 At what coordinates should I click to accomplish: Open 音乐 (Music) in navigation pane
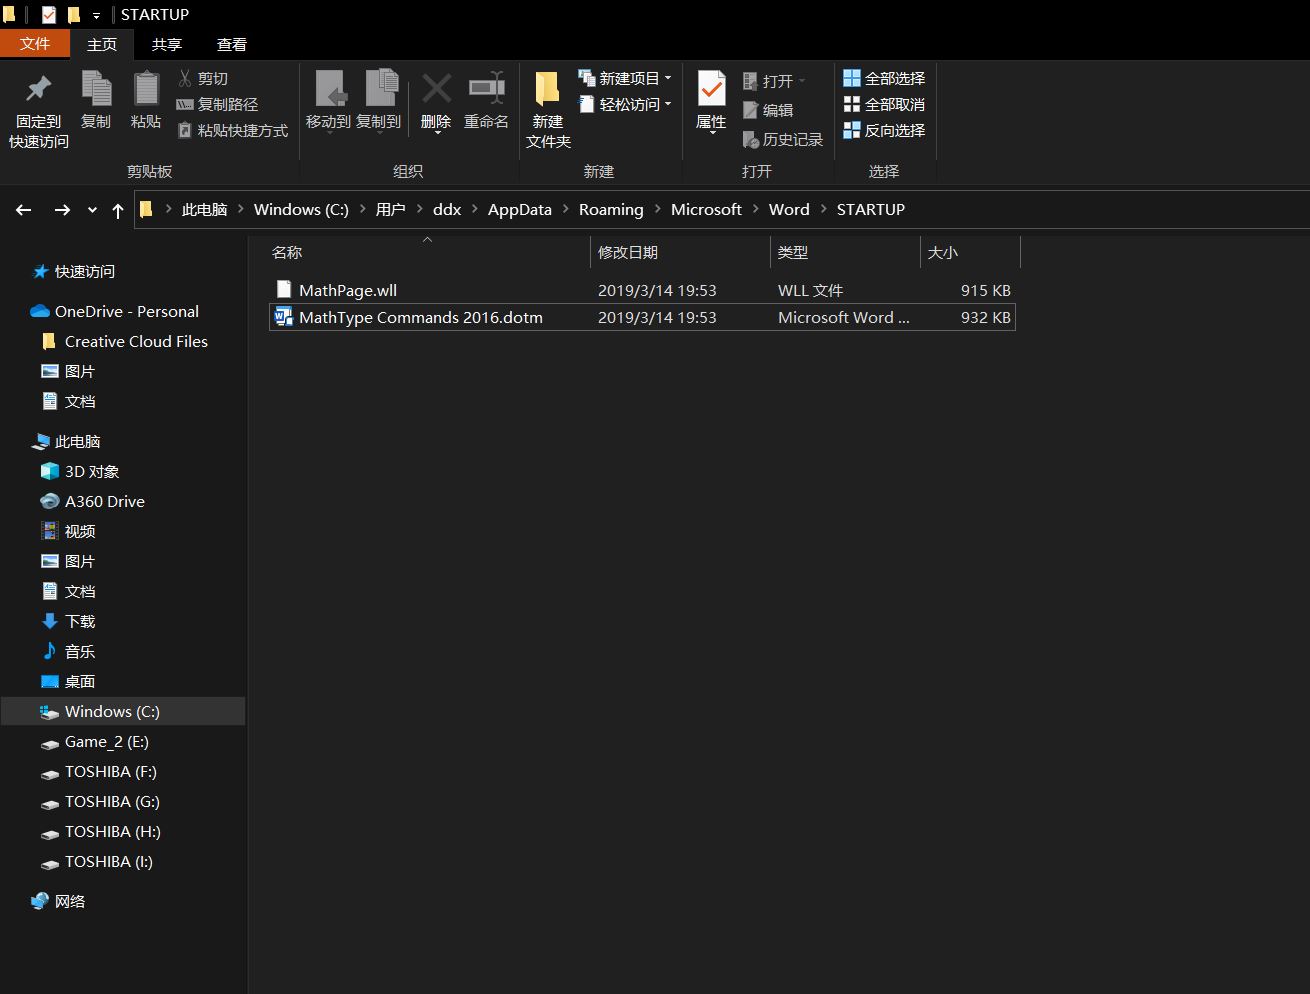(80, 652)
